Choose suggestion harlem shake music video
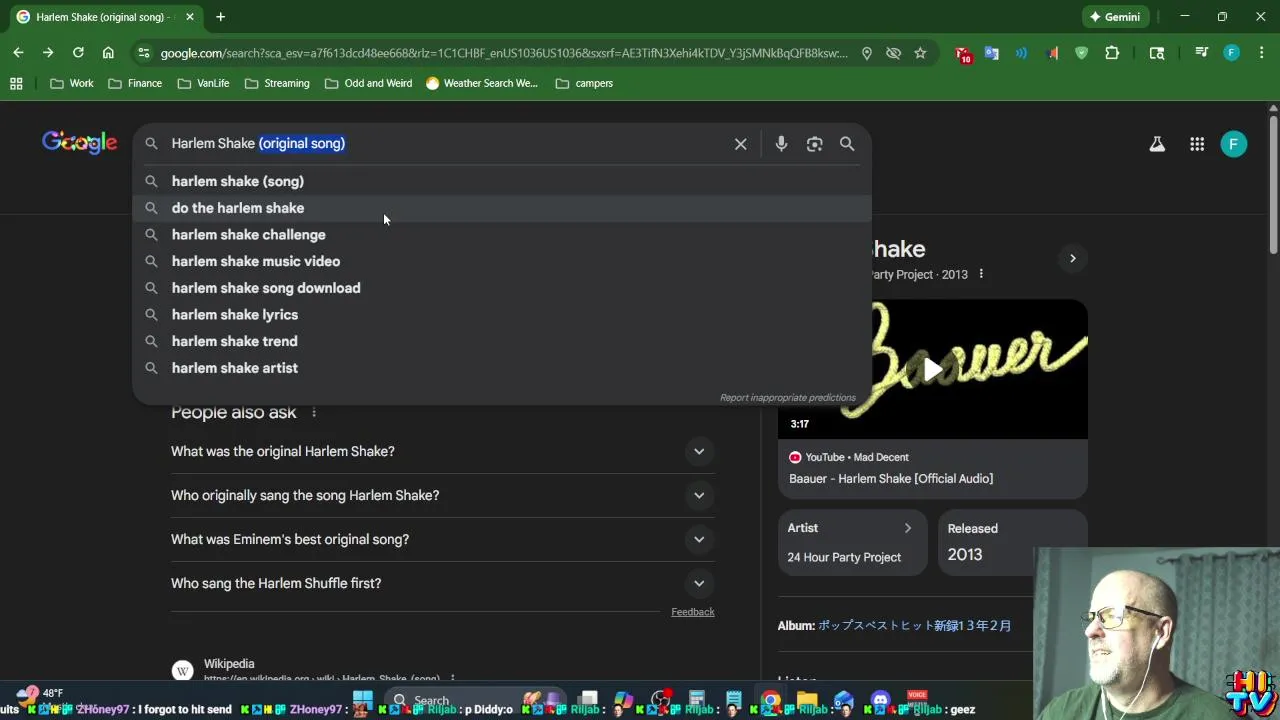Viewport: 1280px width, 720px height. 502,261
